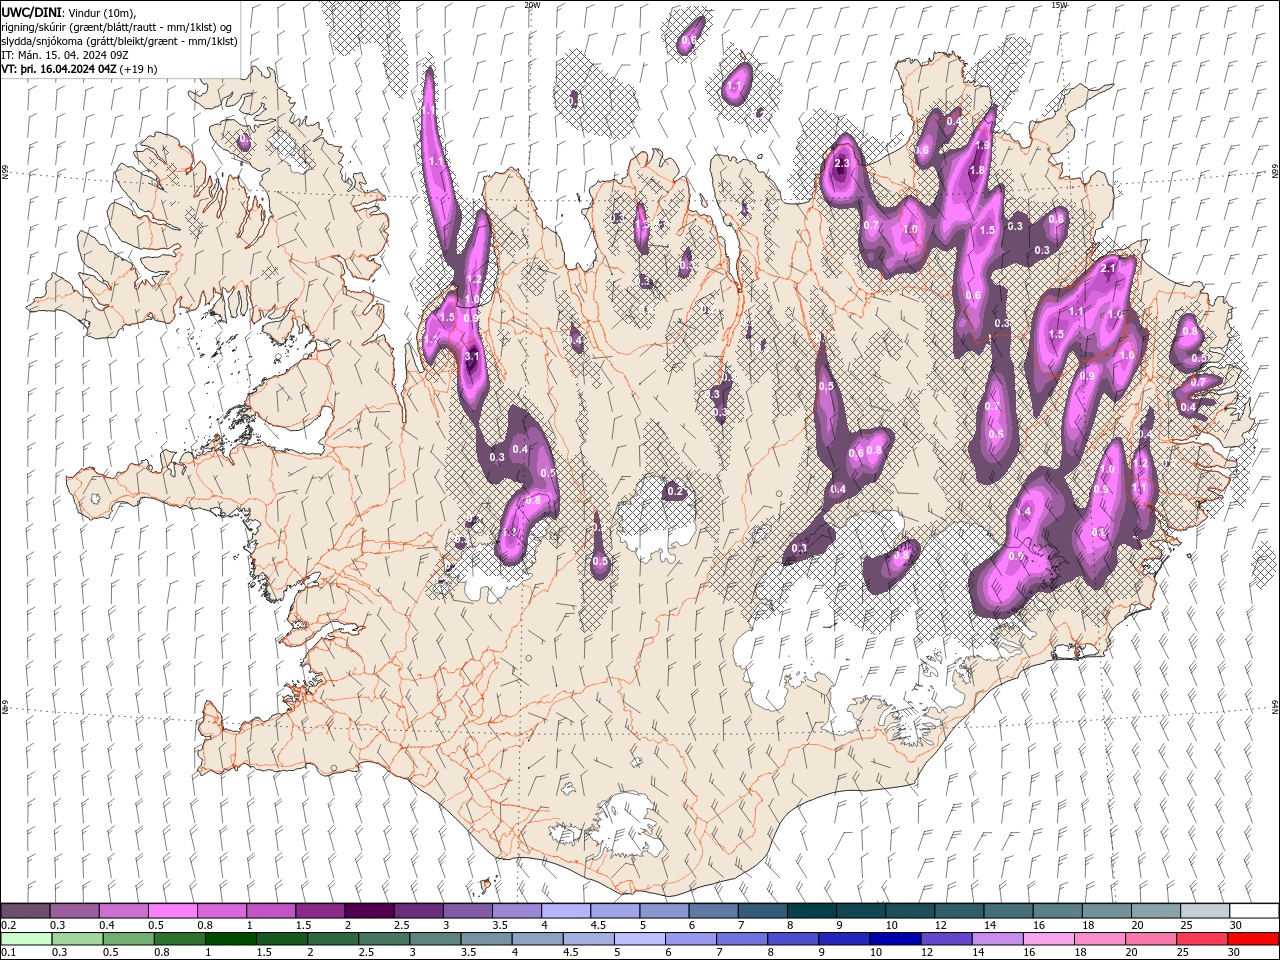Screen dimensions: 1280x960
Task: Click the '66N' latitude label on the right edge
Action: tap(1275, 172)
